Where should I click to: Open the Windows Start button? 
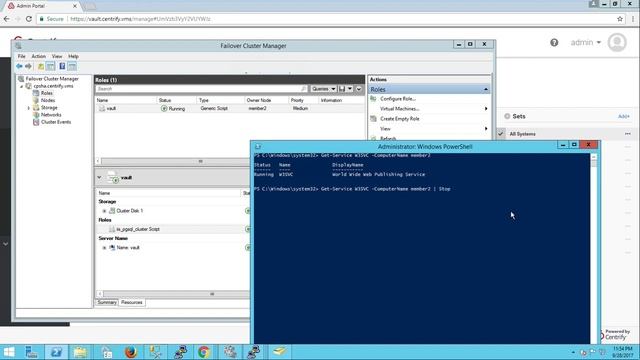(x=9, y=352)
